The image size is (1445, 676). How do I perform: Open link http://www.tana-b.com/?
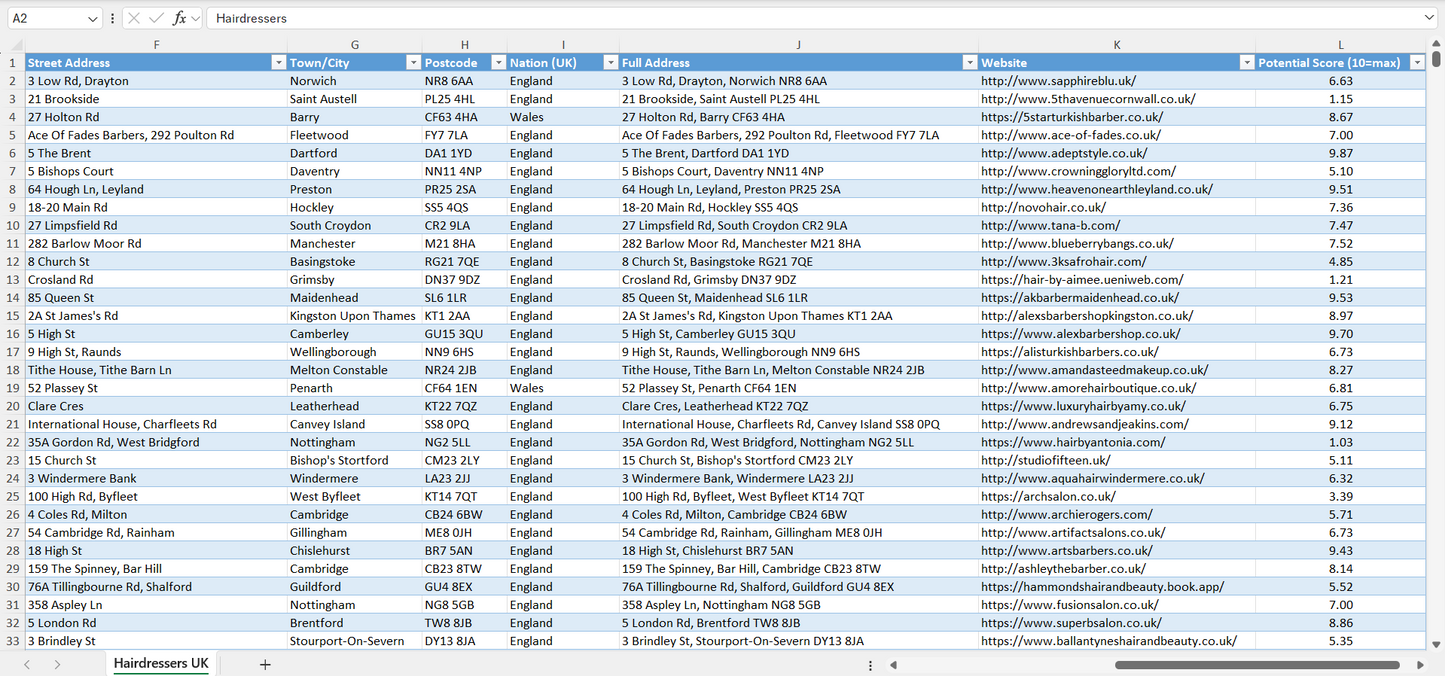pyautogui.click(x=1050, y=225)
